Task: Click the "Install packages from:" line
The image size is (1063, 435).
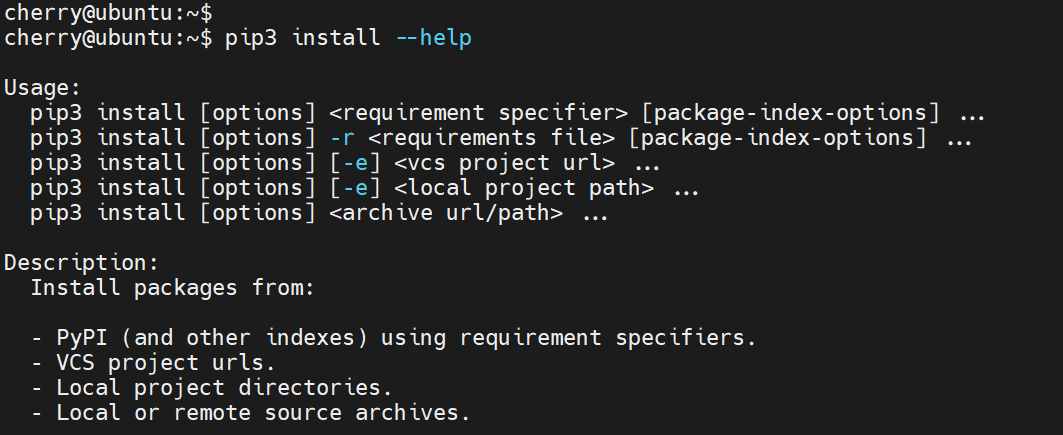Action: point(173,288)
